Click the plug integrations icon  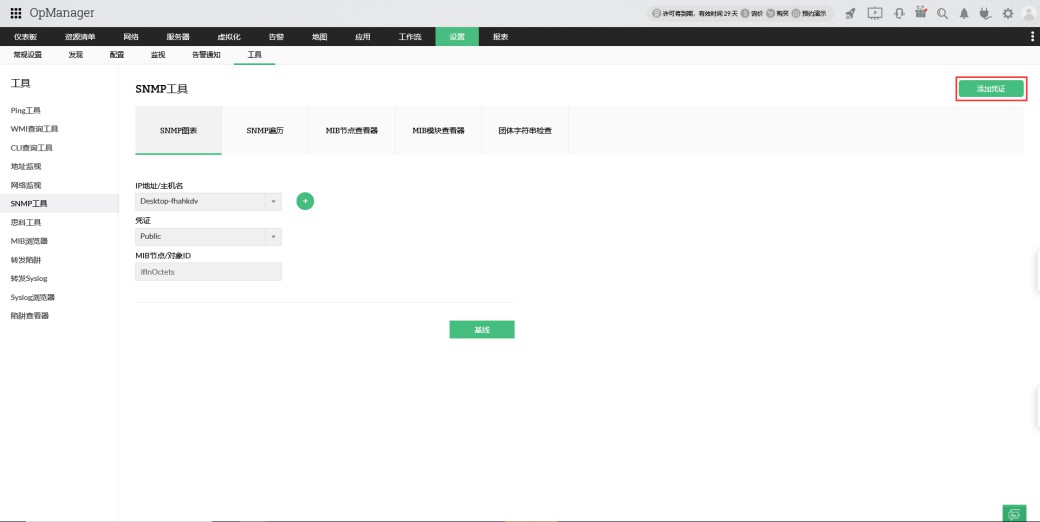point(985,13)
